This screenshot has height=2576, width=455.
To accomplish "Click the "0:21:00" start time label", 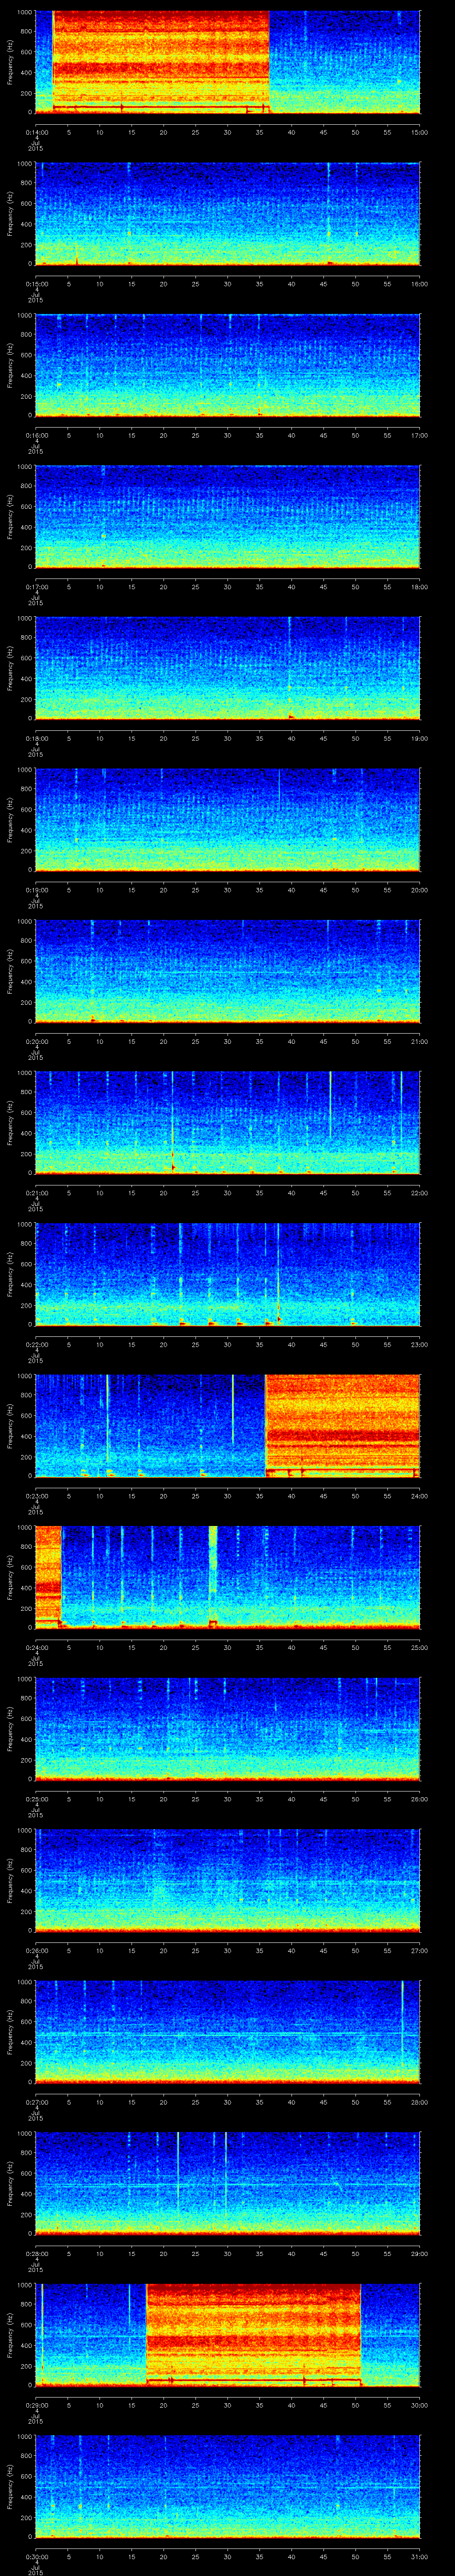I will tap(36, 1193).
